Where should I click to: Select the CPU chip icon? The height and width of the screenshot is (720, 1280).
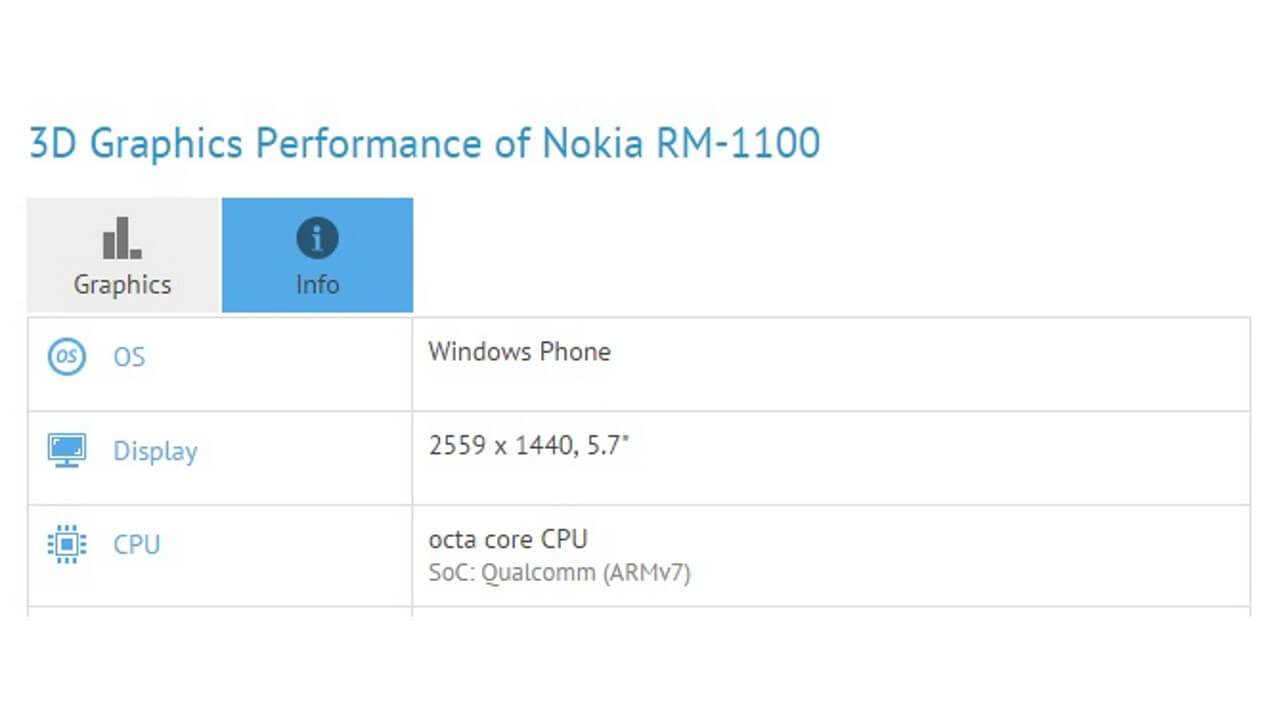click(66, 543)
